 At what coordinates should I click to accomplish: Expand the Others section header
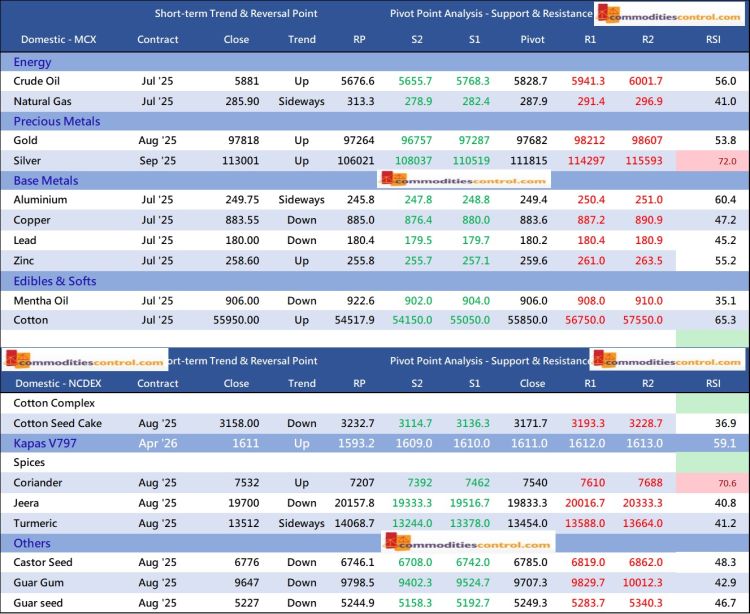[x=33, y=543]
